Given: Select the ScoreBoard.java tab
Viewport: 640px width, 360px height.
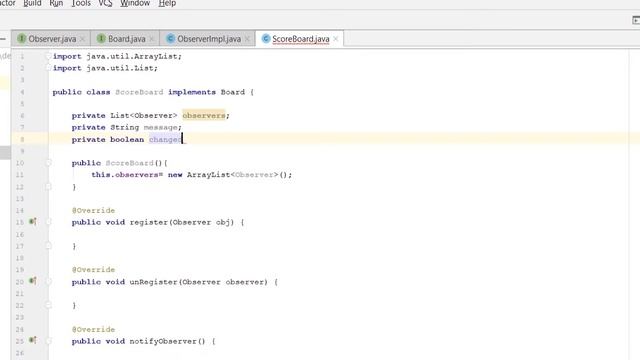Looking at the screenshot, I should pos(300,39).
